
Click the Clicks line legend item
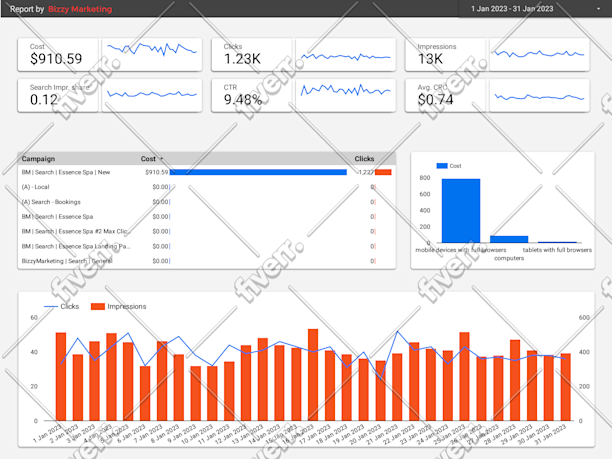[61, 306]
